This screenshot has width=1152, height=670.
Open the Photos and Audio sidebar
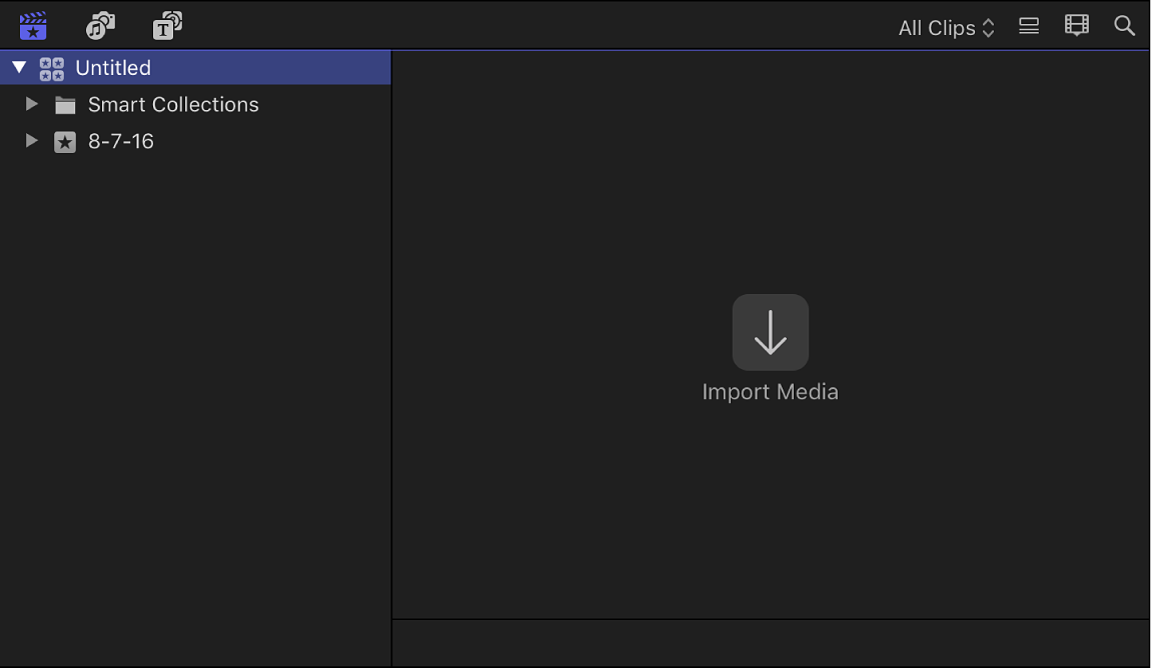(x=100, y=26)
